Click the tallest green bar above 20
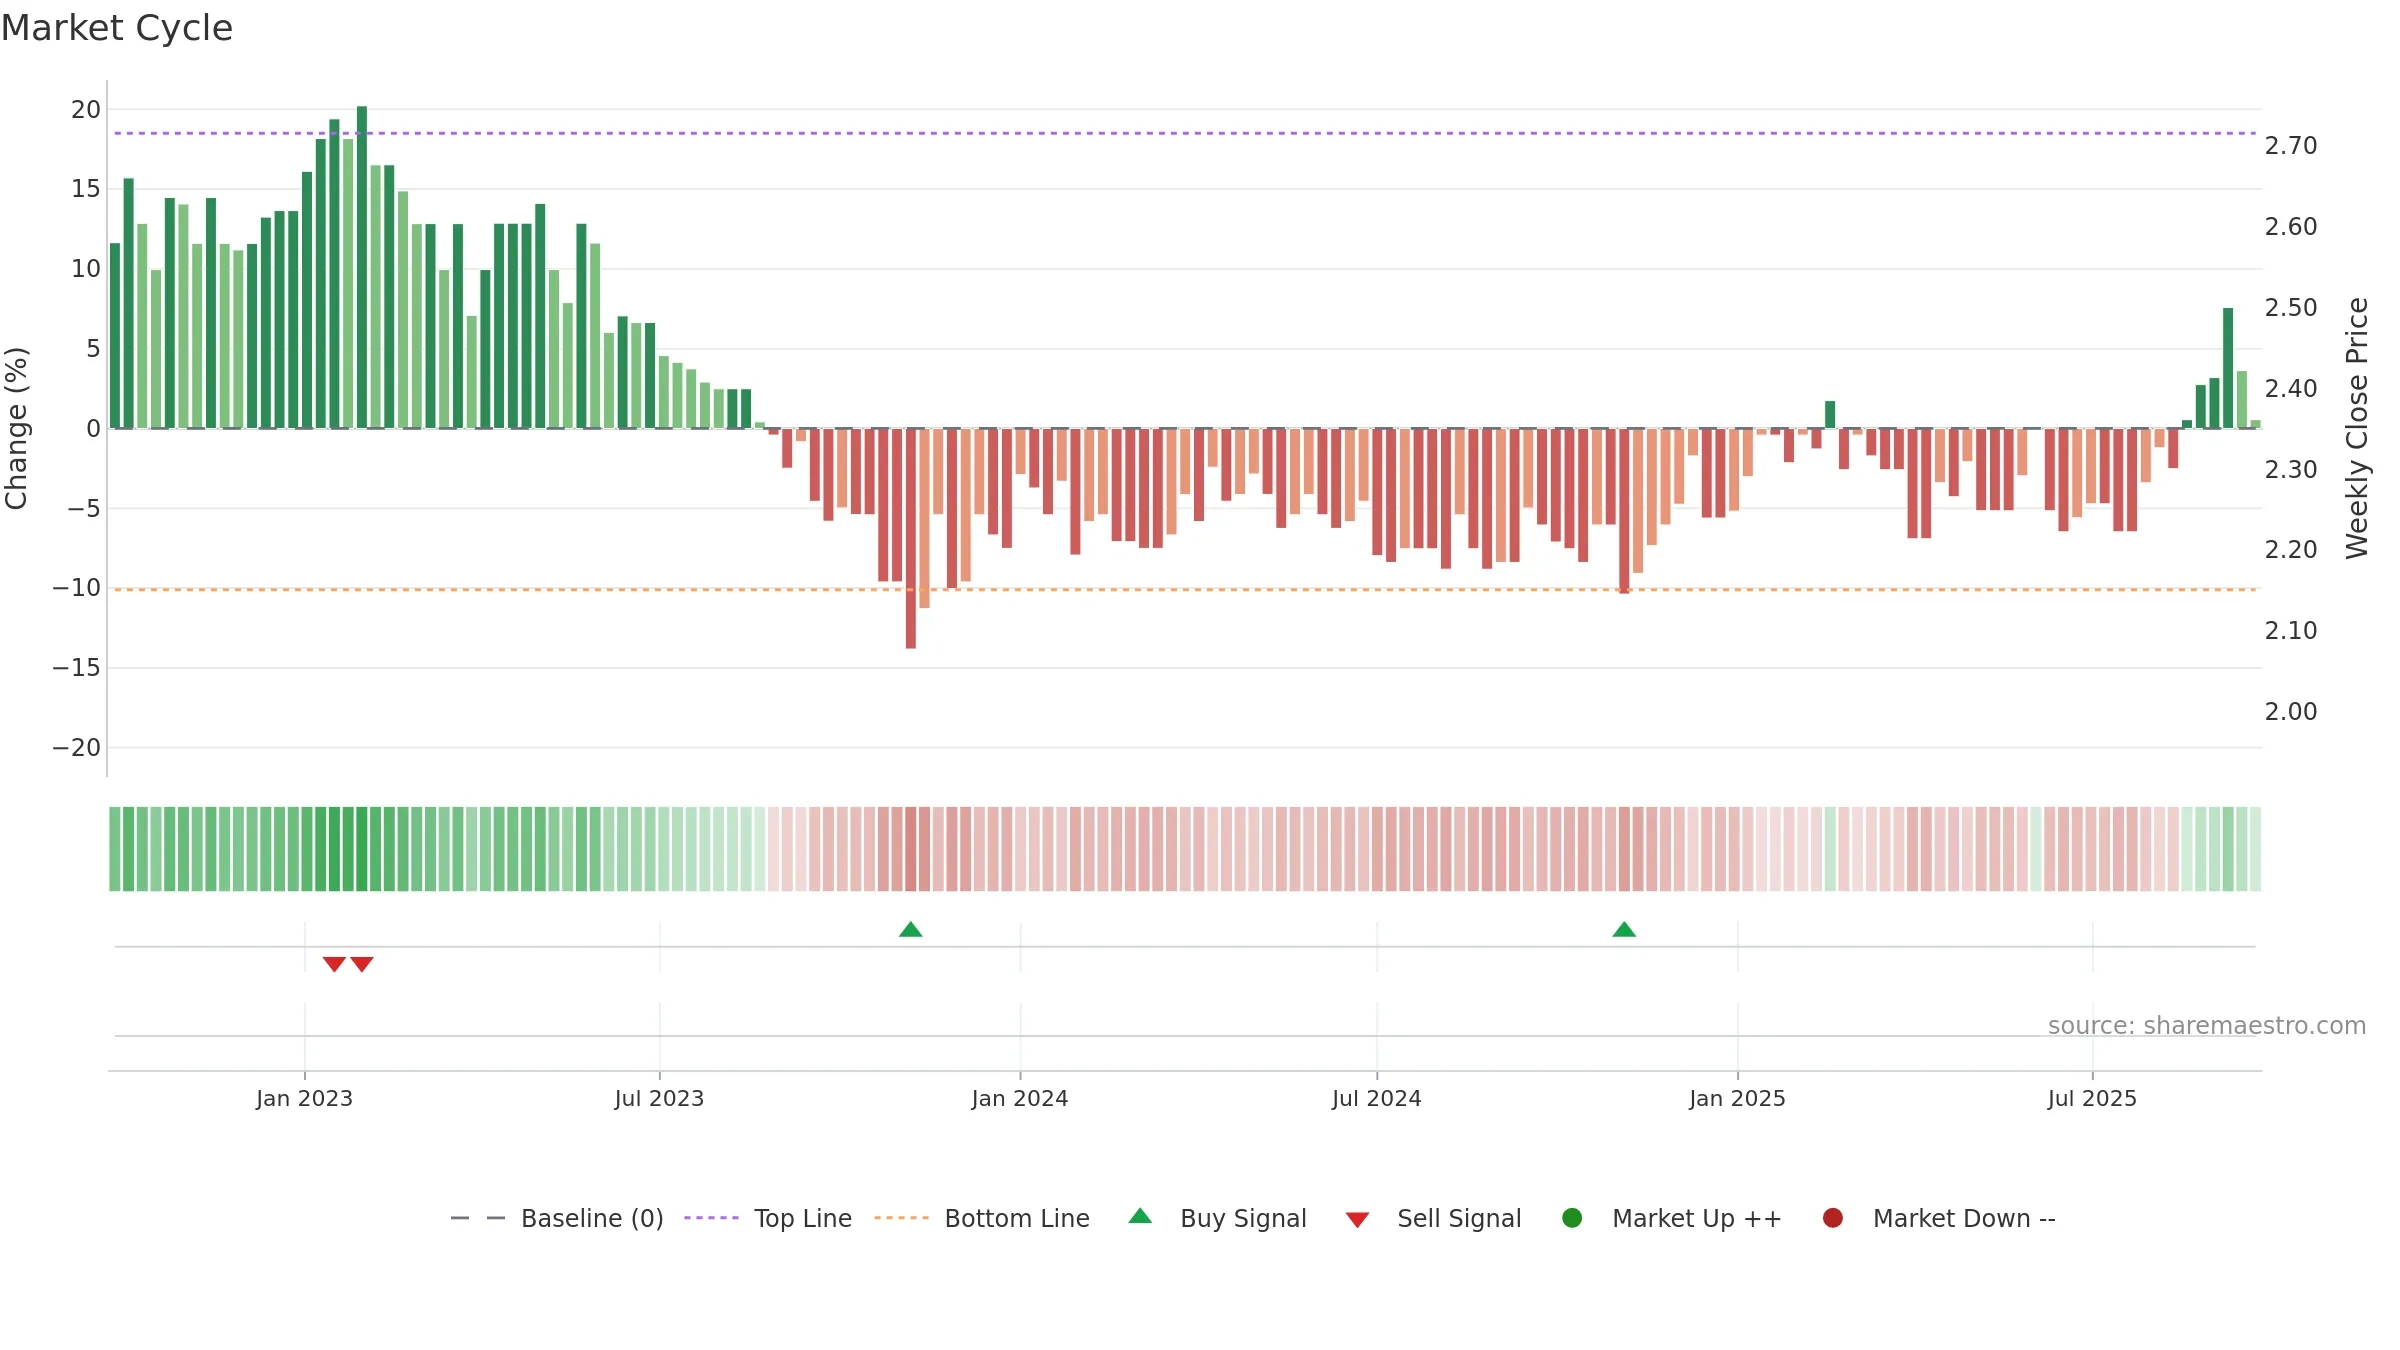 pyautogui.click(x=362, y=267)
